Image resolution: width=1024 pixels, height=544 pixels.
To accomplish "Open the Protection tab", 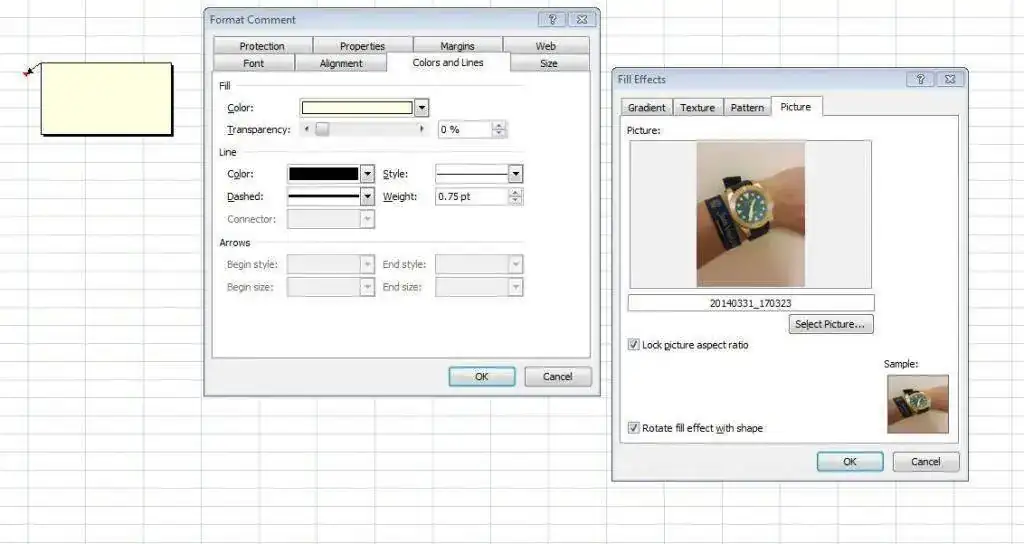I will point(262,46).
